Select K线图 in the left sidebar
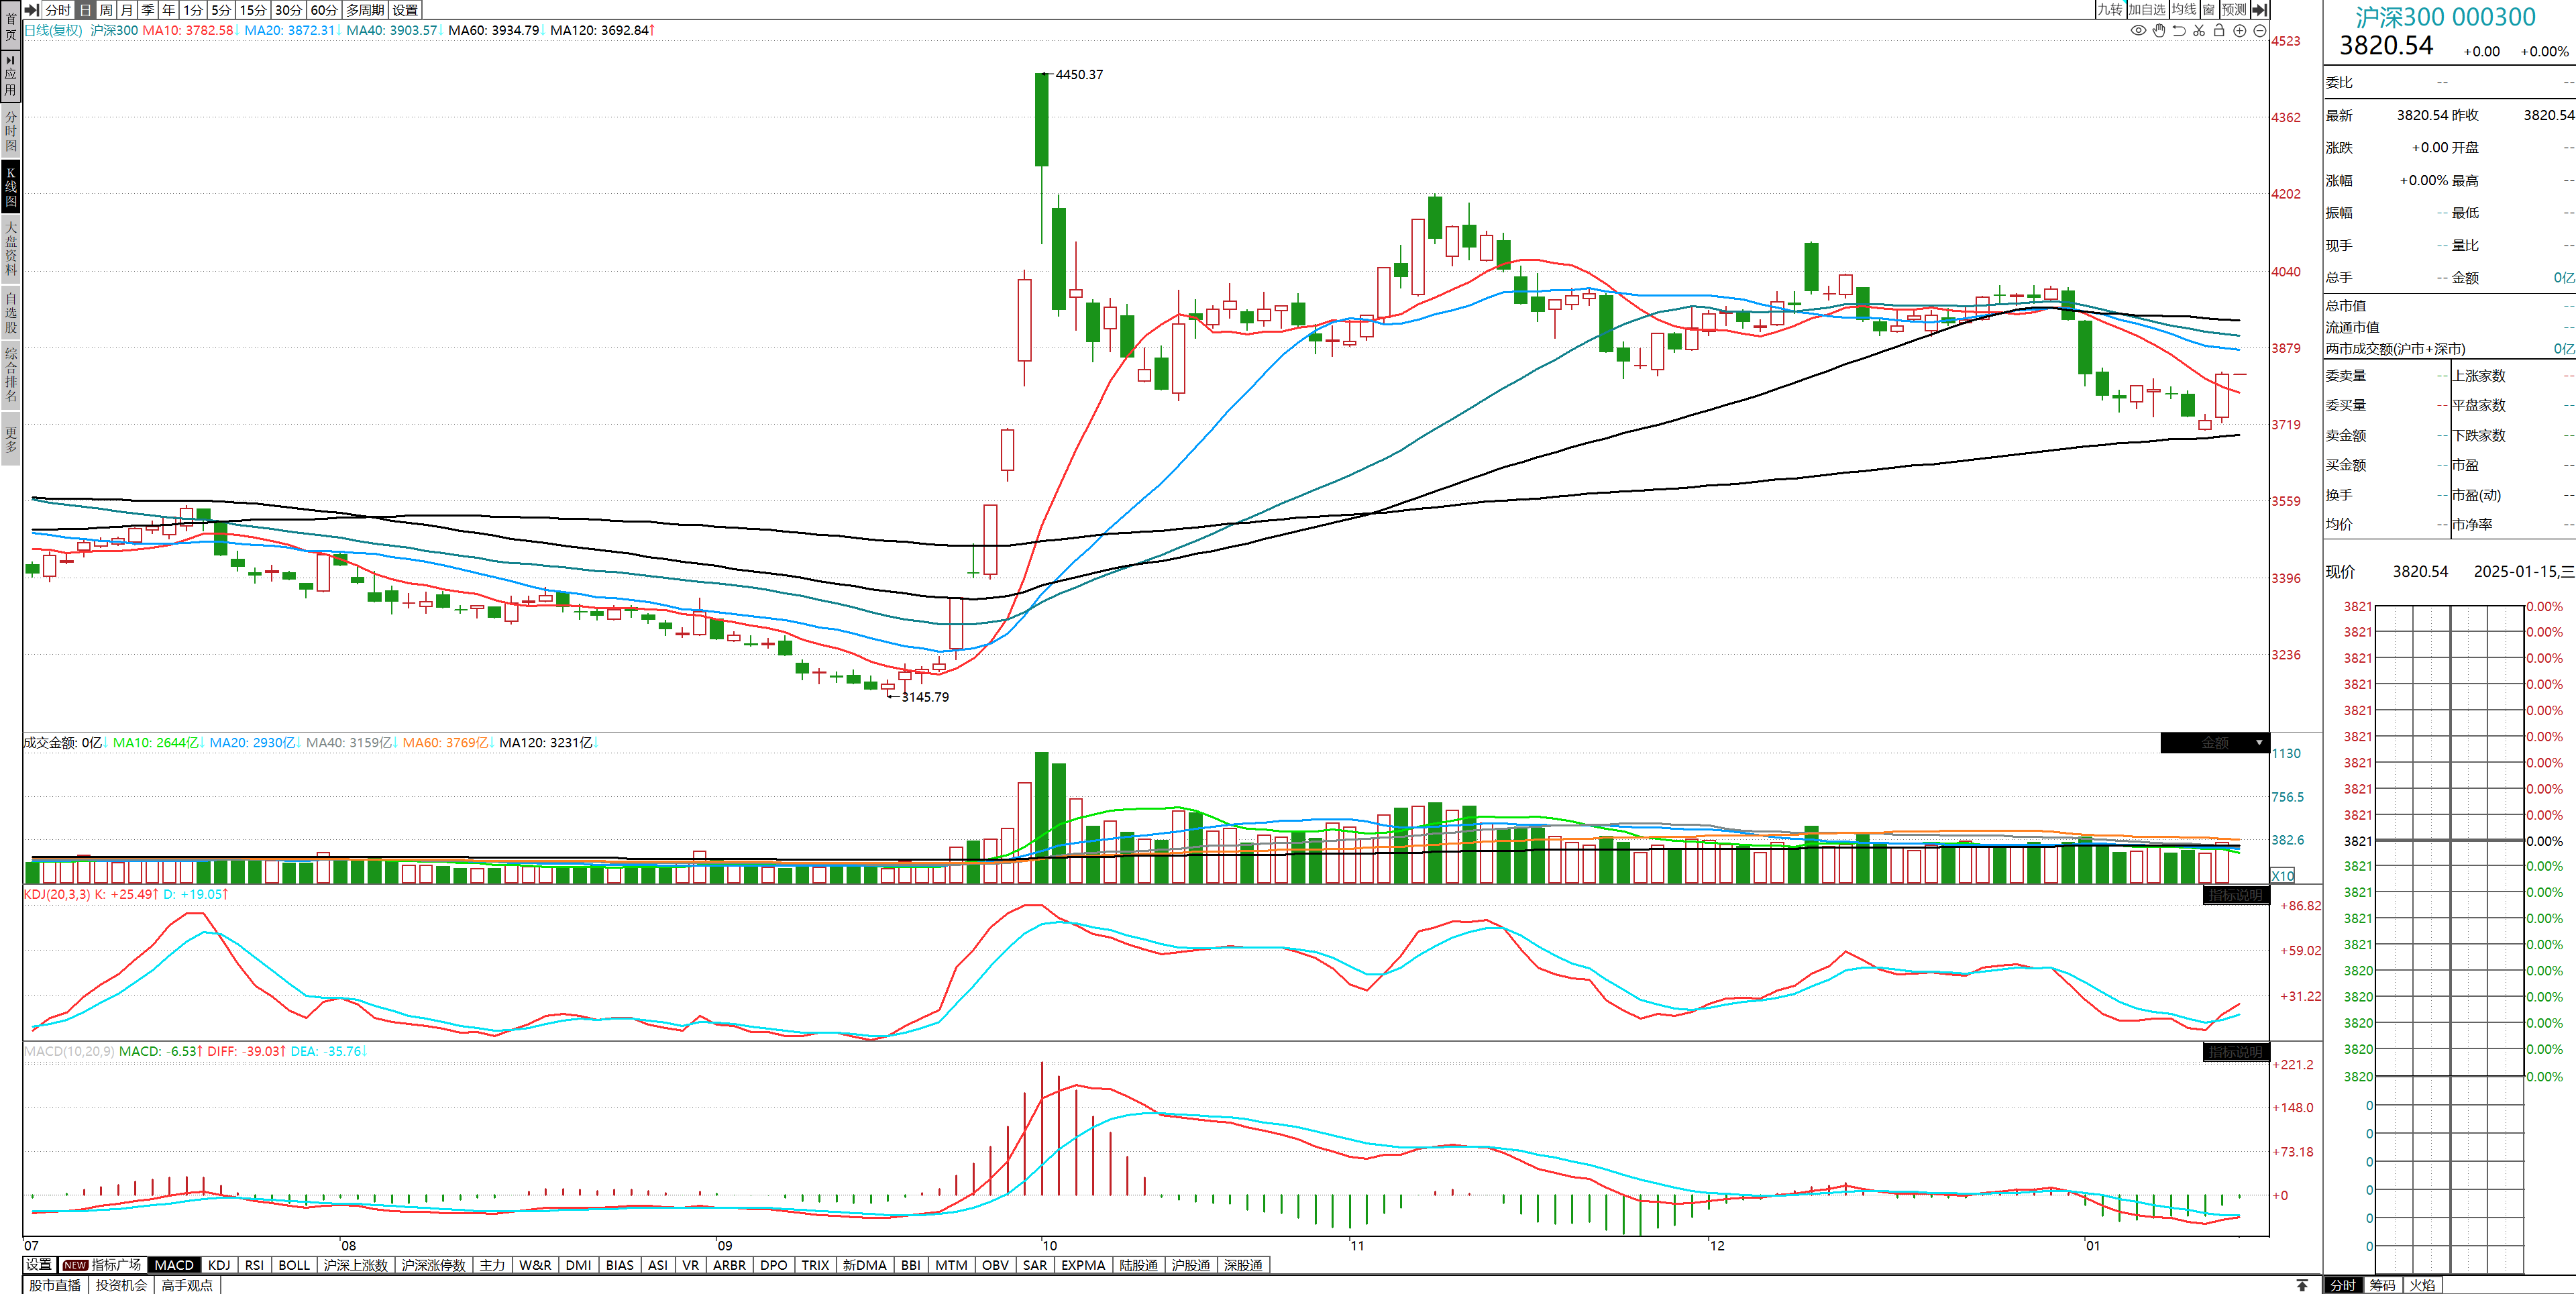Image resolution: width=2576 pixels, height=1294 pixels. (x=11, y=187)
